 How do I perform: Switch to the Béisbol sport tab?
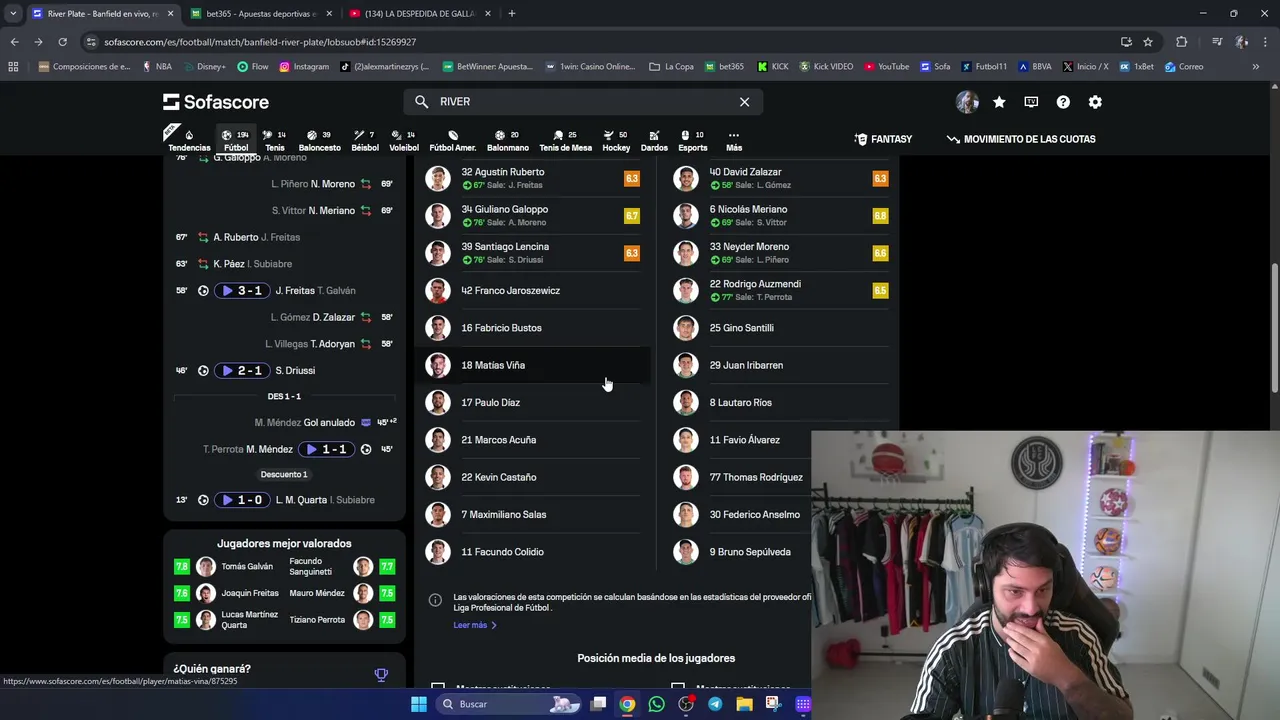coord(365,140)
